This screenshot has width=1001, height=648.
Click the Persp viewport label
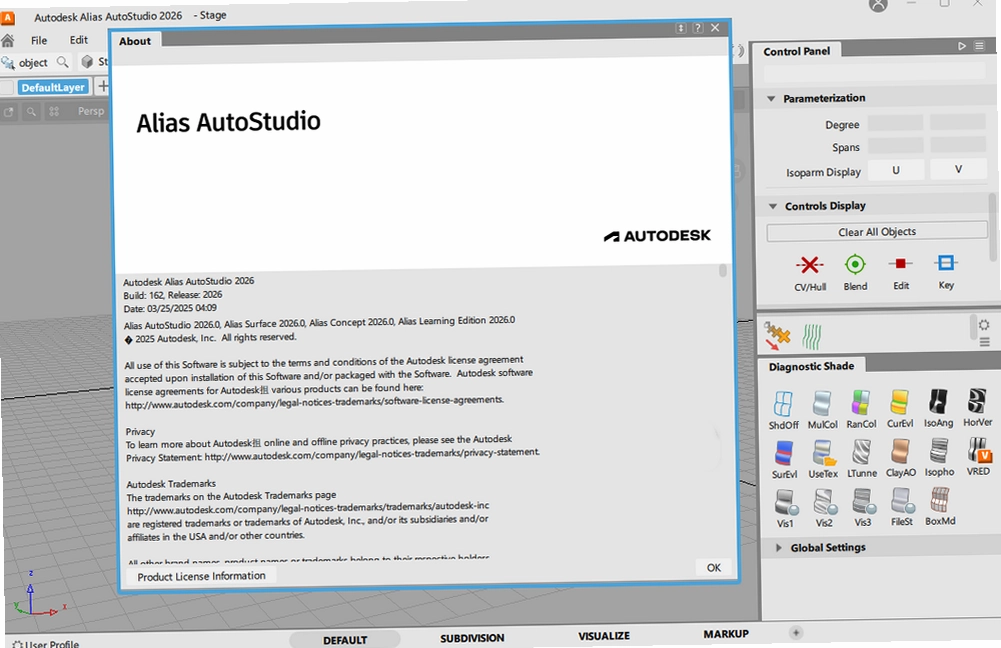click(91, 111)
